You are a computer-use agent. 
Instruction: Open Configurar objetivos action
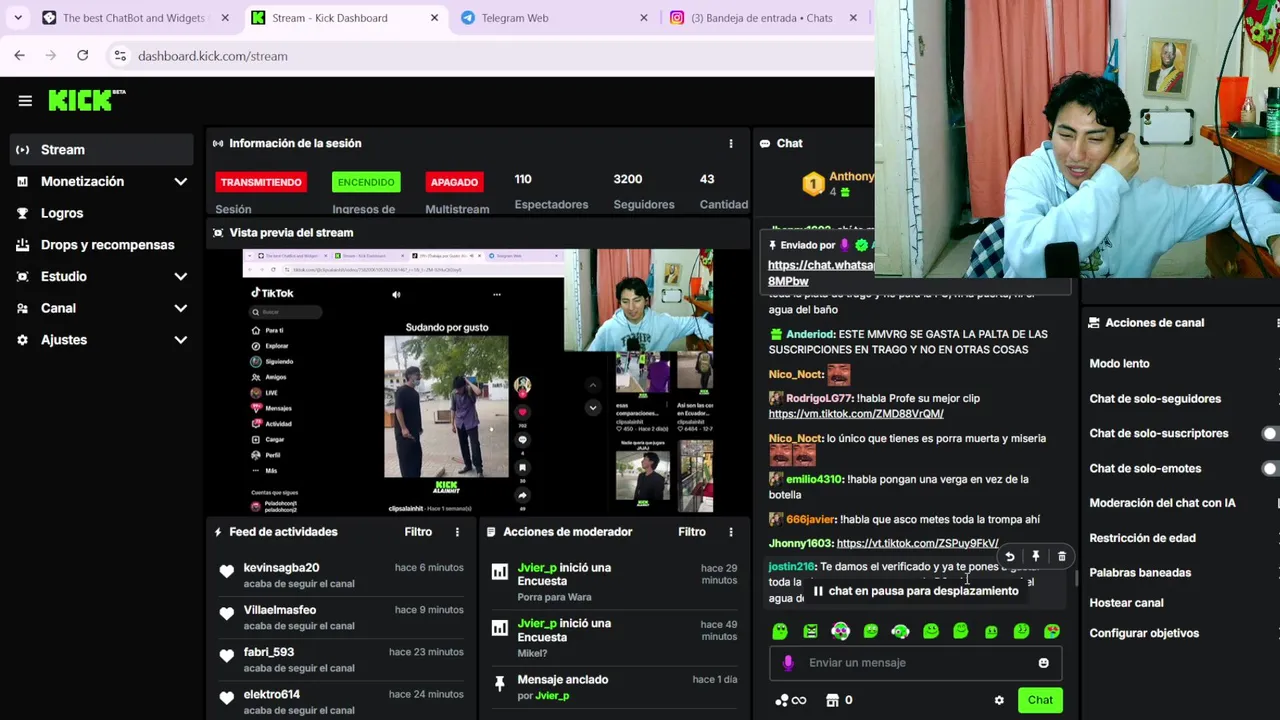click(x=1144, y=633)
